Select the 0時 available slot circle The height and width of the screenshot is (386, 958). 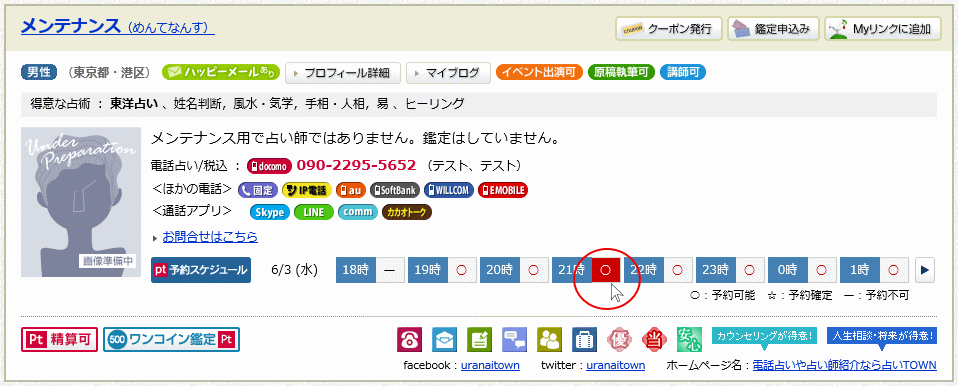[822, 270]
